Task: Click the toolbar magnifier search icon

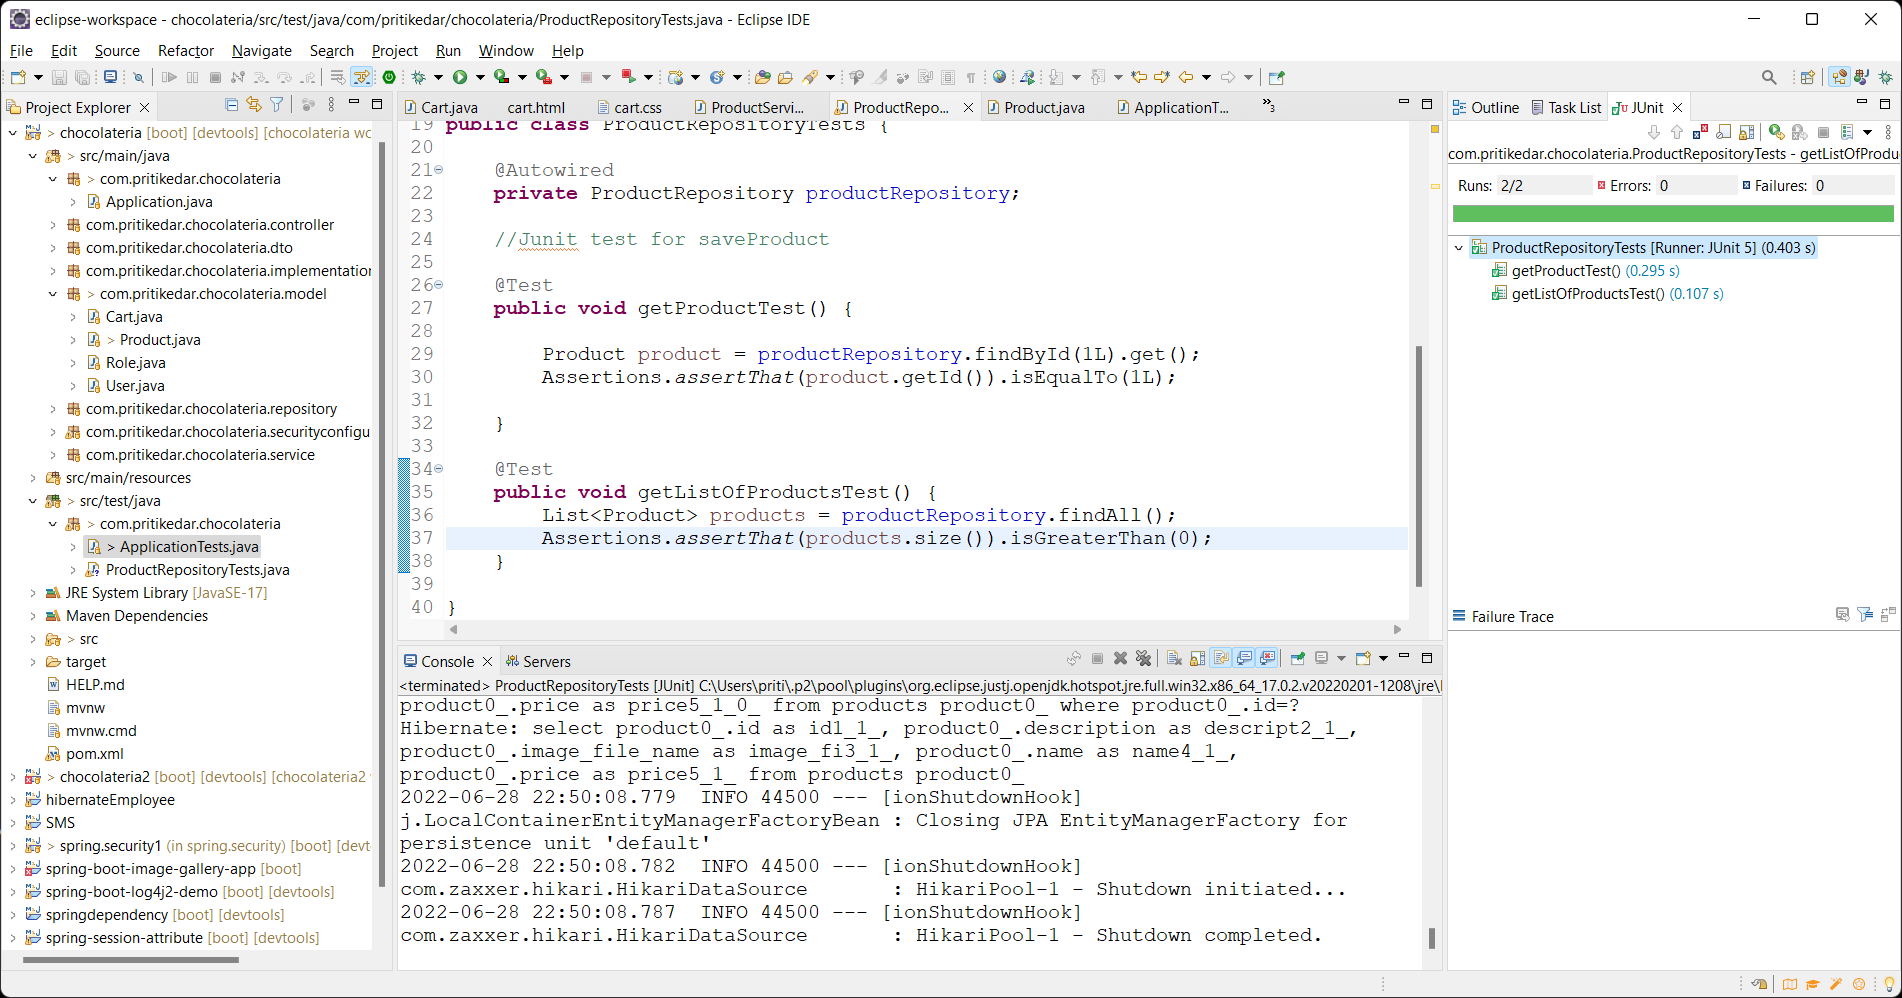Action: [x=1769, y=77]
